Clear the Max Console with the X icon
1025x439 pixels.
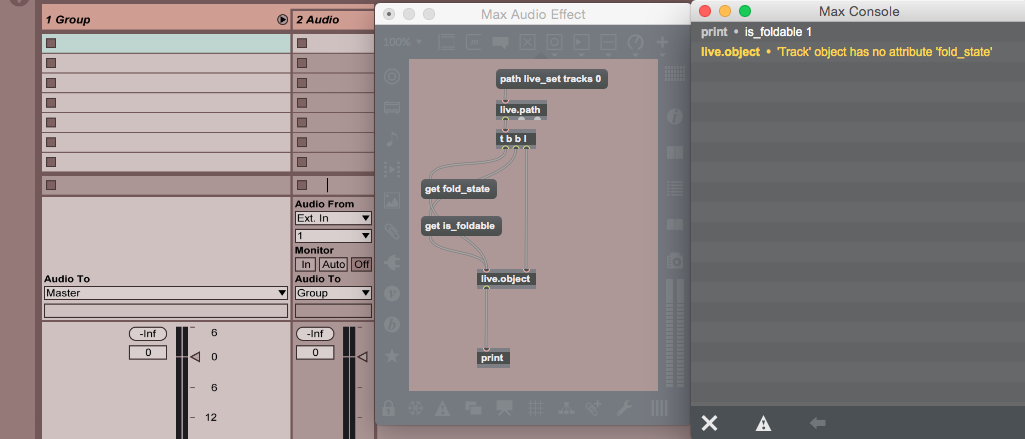709,423
